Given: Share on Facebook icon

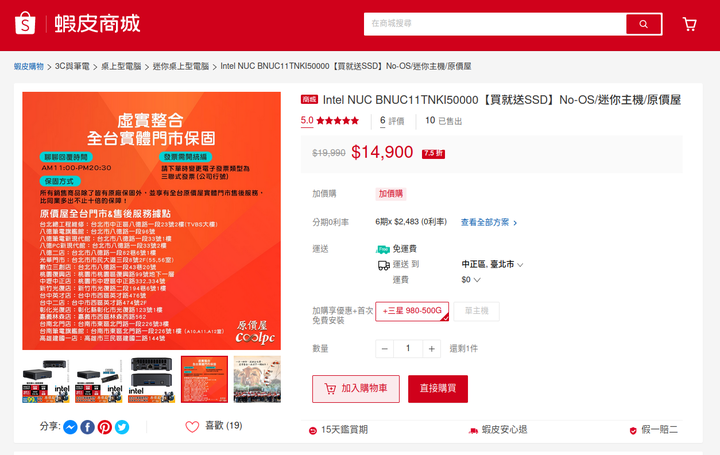Looking at the screenshot, I should 88,427.
